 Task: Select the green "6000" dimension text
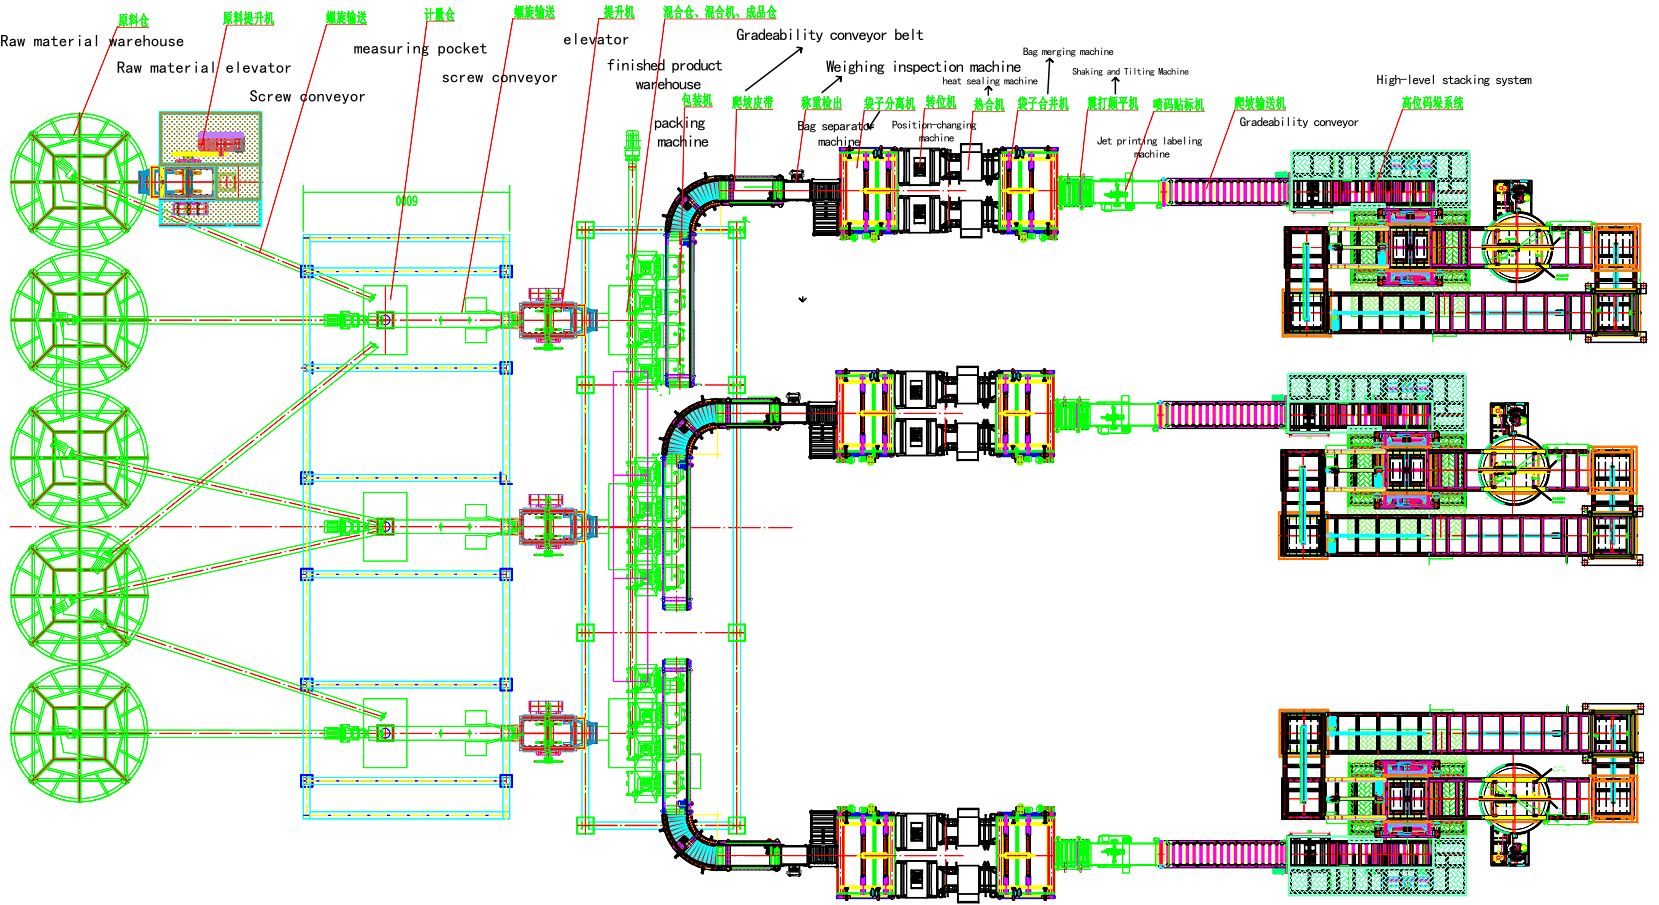click(406, 201)
